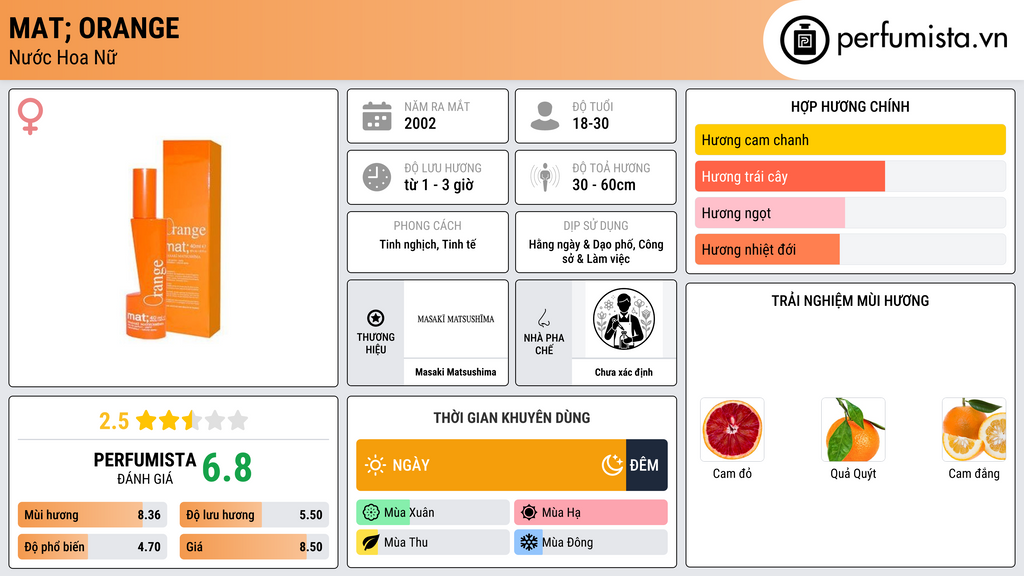Click the perfumer circular illustration icon
This screenshot has width=1024, height=576.
(x=624, y=319)
